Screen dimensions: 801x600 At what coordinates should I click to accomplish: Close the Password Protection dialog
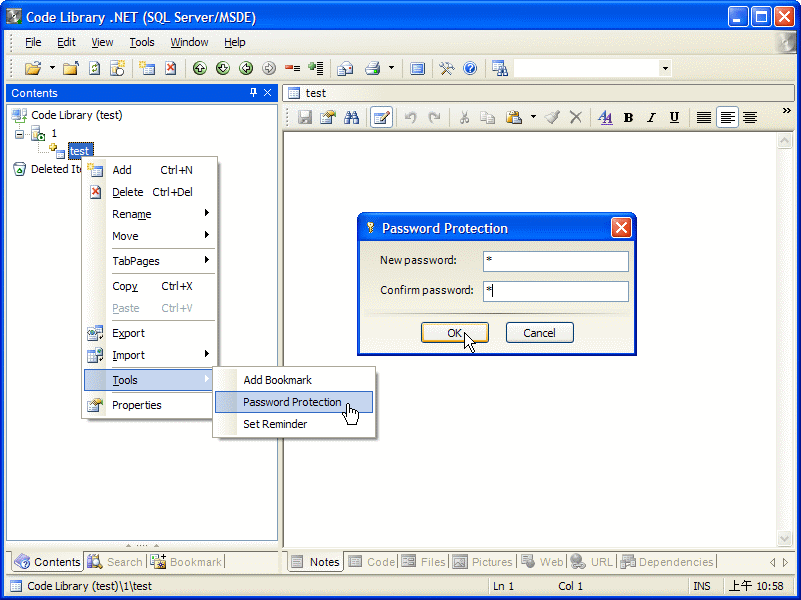tap(621, 228)
